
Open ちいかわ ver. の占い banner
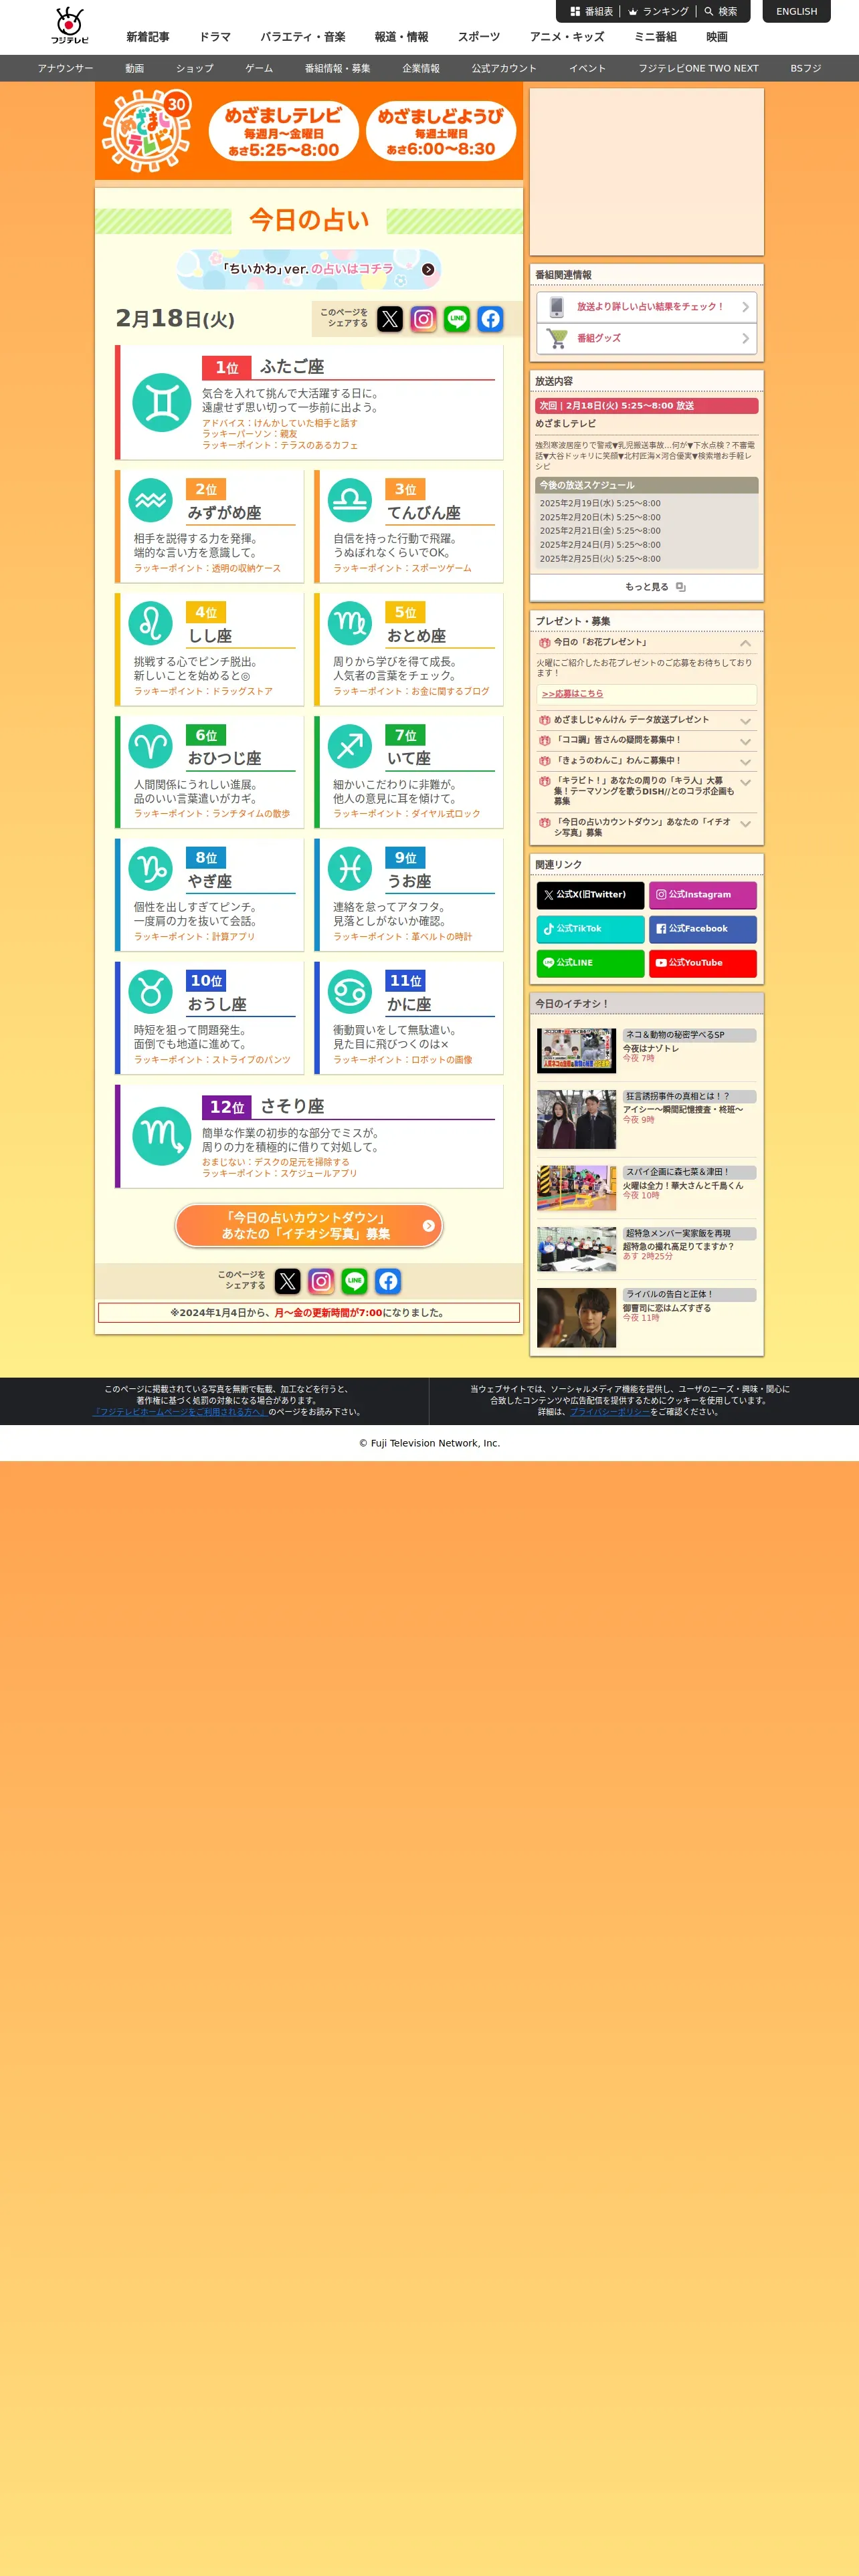click(x=309, y=269)
